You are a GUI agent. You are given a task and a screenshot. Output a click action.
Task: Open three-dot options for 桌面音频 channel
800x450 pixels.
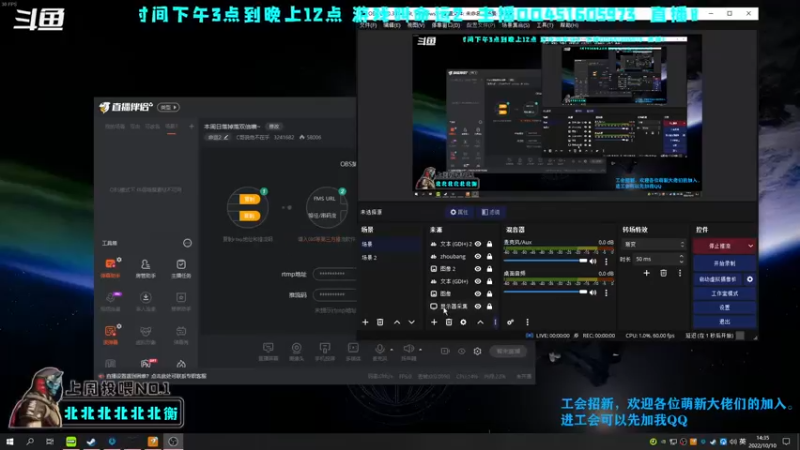click(x=606, y=293)
